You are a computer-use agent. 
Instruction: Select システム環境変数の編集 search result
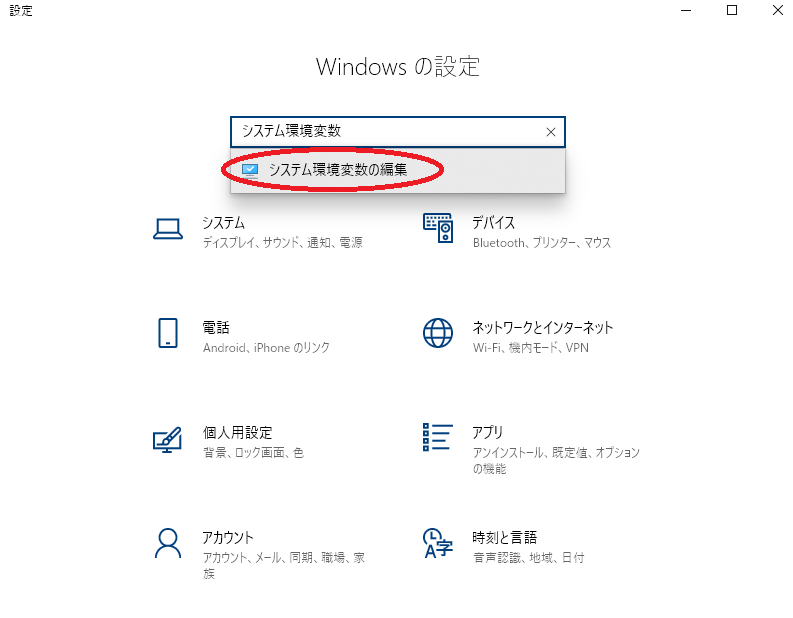398,170
